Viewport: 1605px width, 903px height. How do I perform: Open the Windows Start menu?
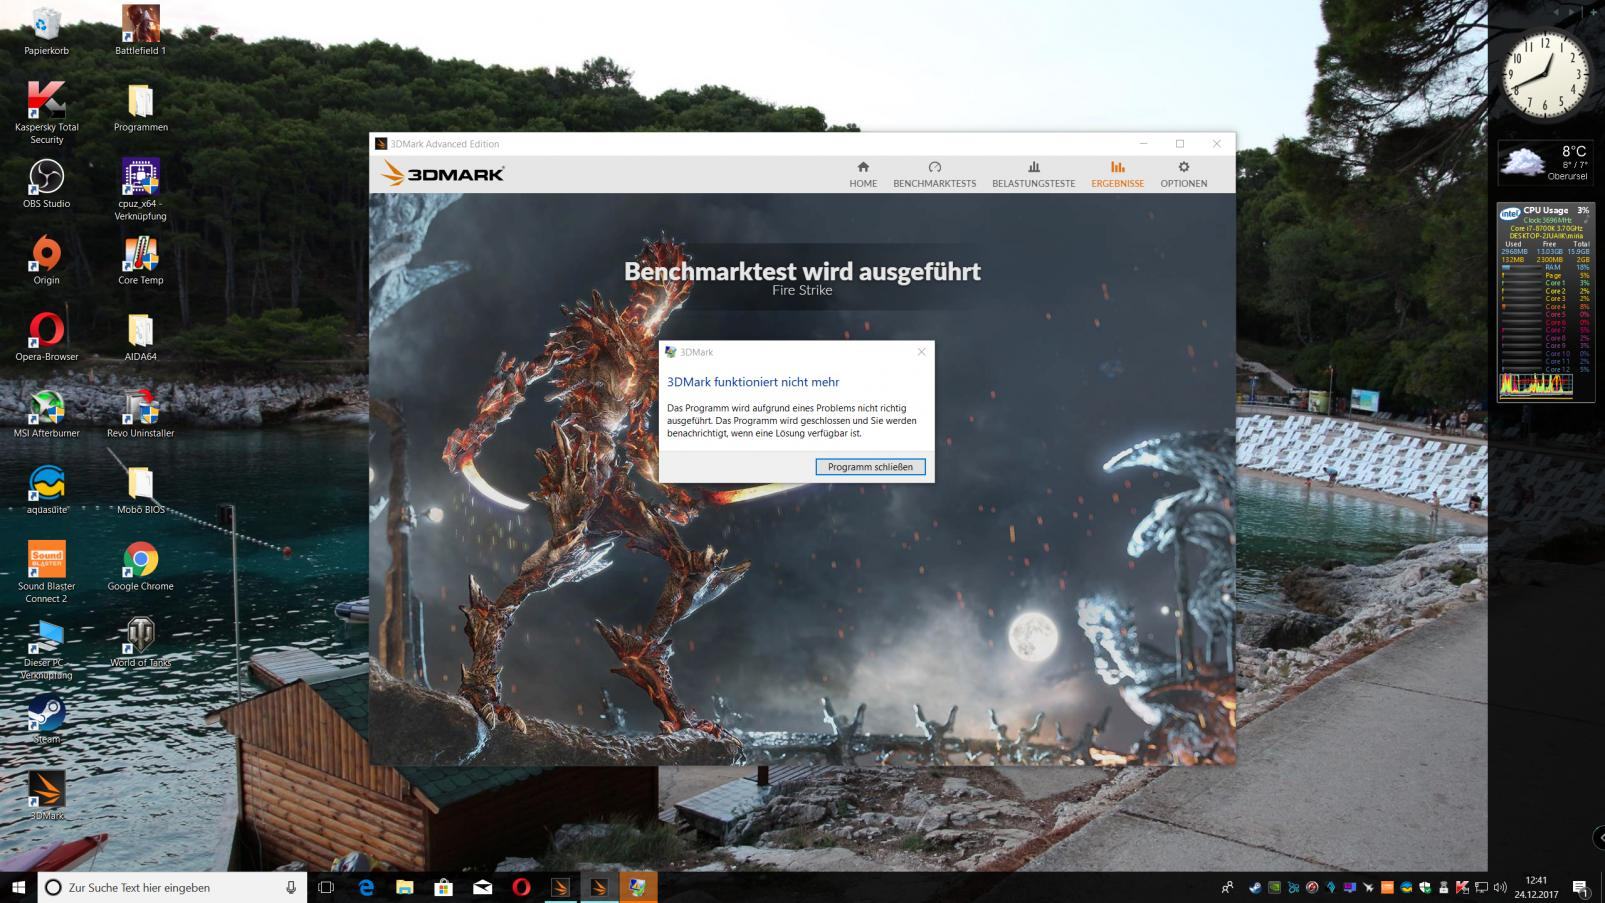click(18, 887)
